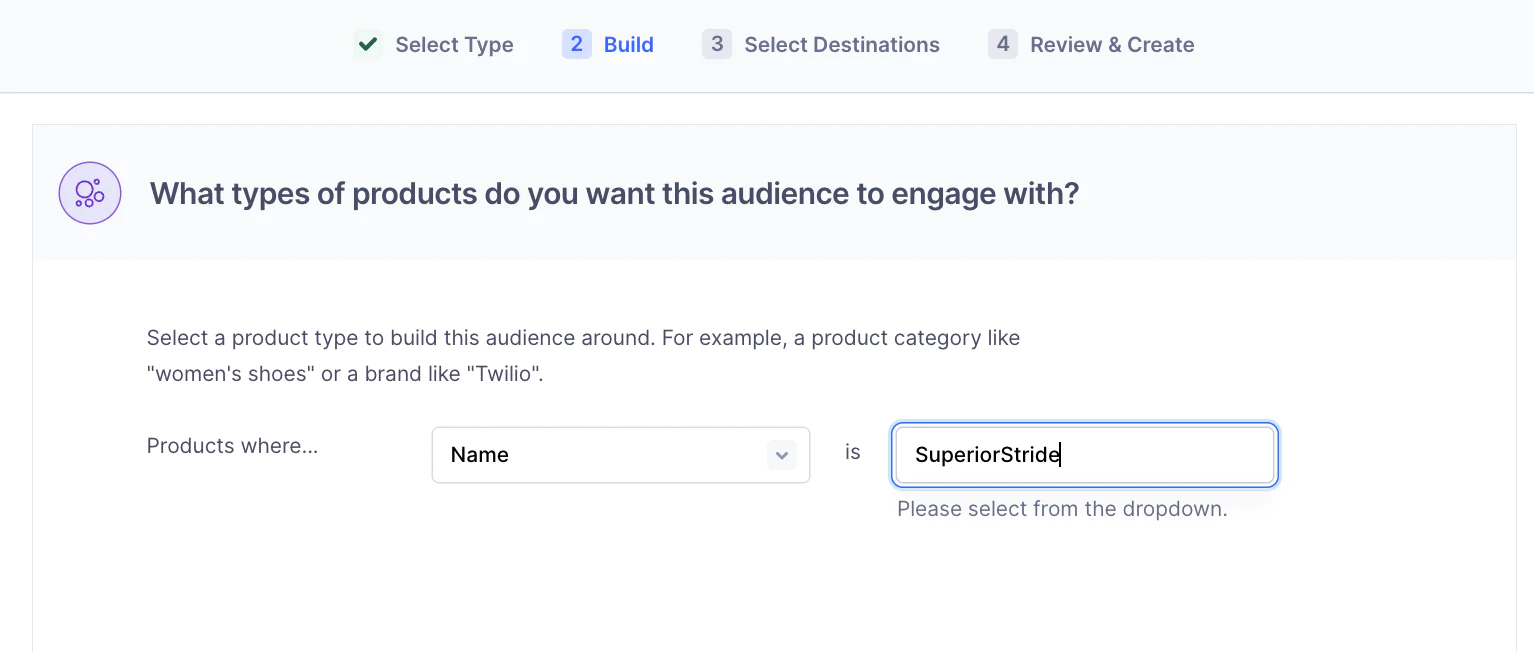This screenshot has height=652, width=1534.
Task: Click the highlighted blue step number 2
Action: coord(576,44)
